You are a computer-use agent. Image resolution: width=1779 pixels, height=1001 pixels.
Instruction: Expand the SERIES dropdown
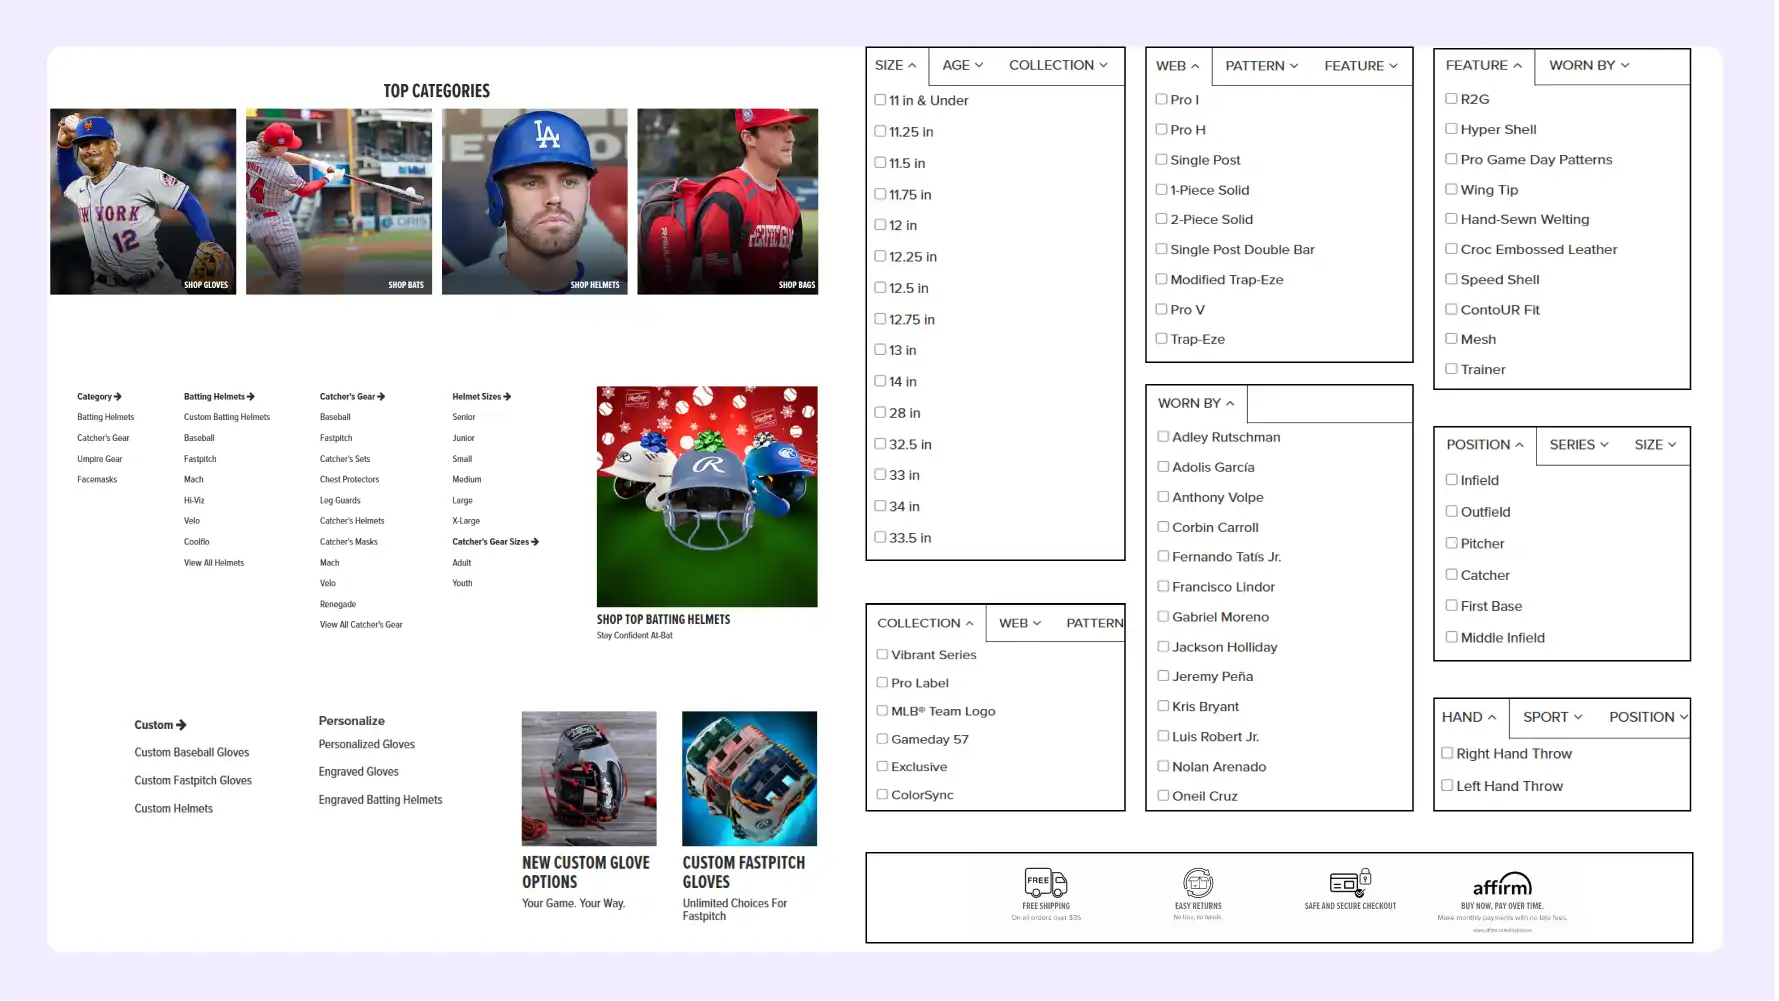1579,445
